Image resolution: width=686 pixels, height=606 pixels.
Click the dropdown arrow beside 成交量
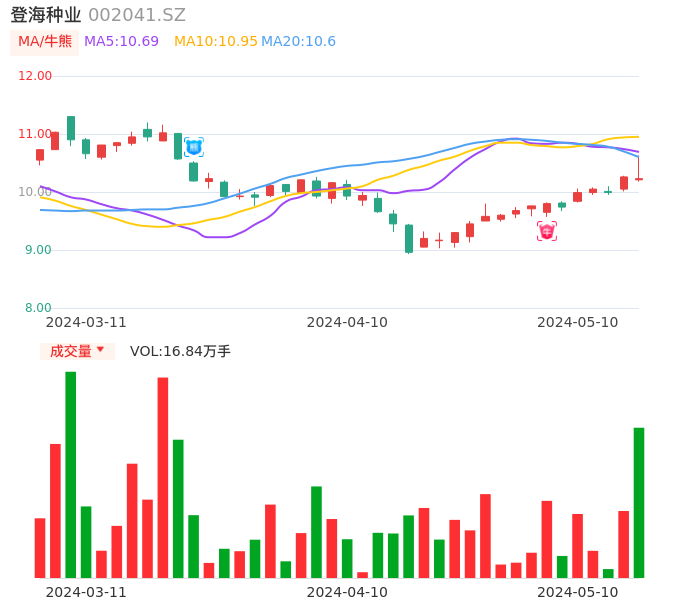(100, 350)
